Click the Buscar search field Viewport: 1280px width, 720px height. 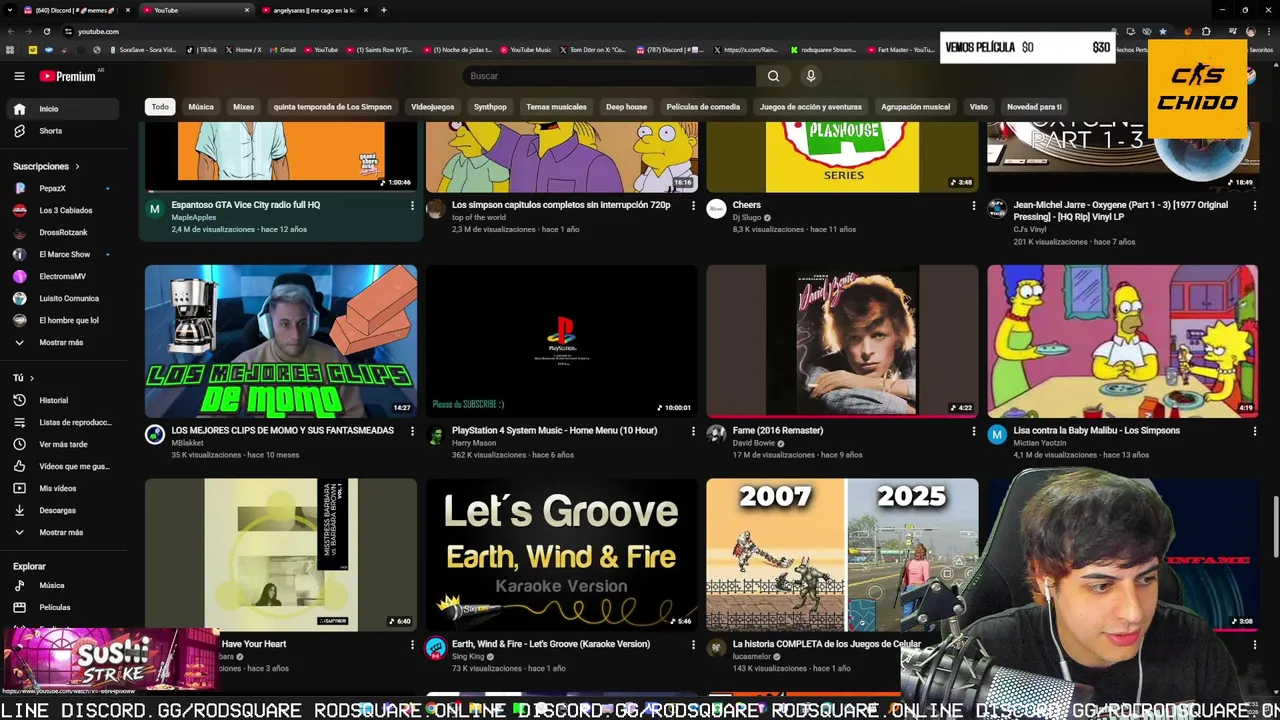pyautogui.click(x=610, y=76)
